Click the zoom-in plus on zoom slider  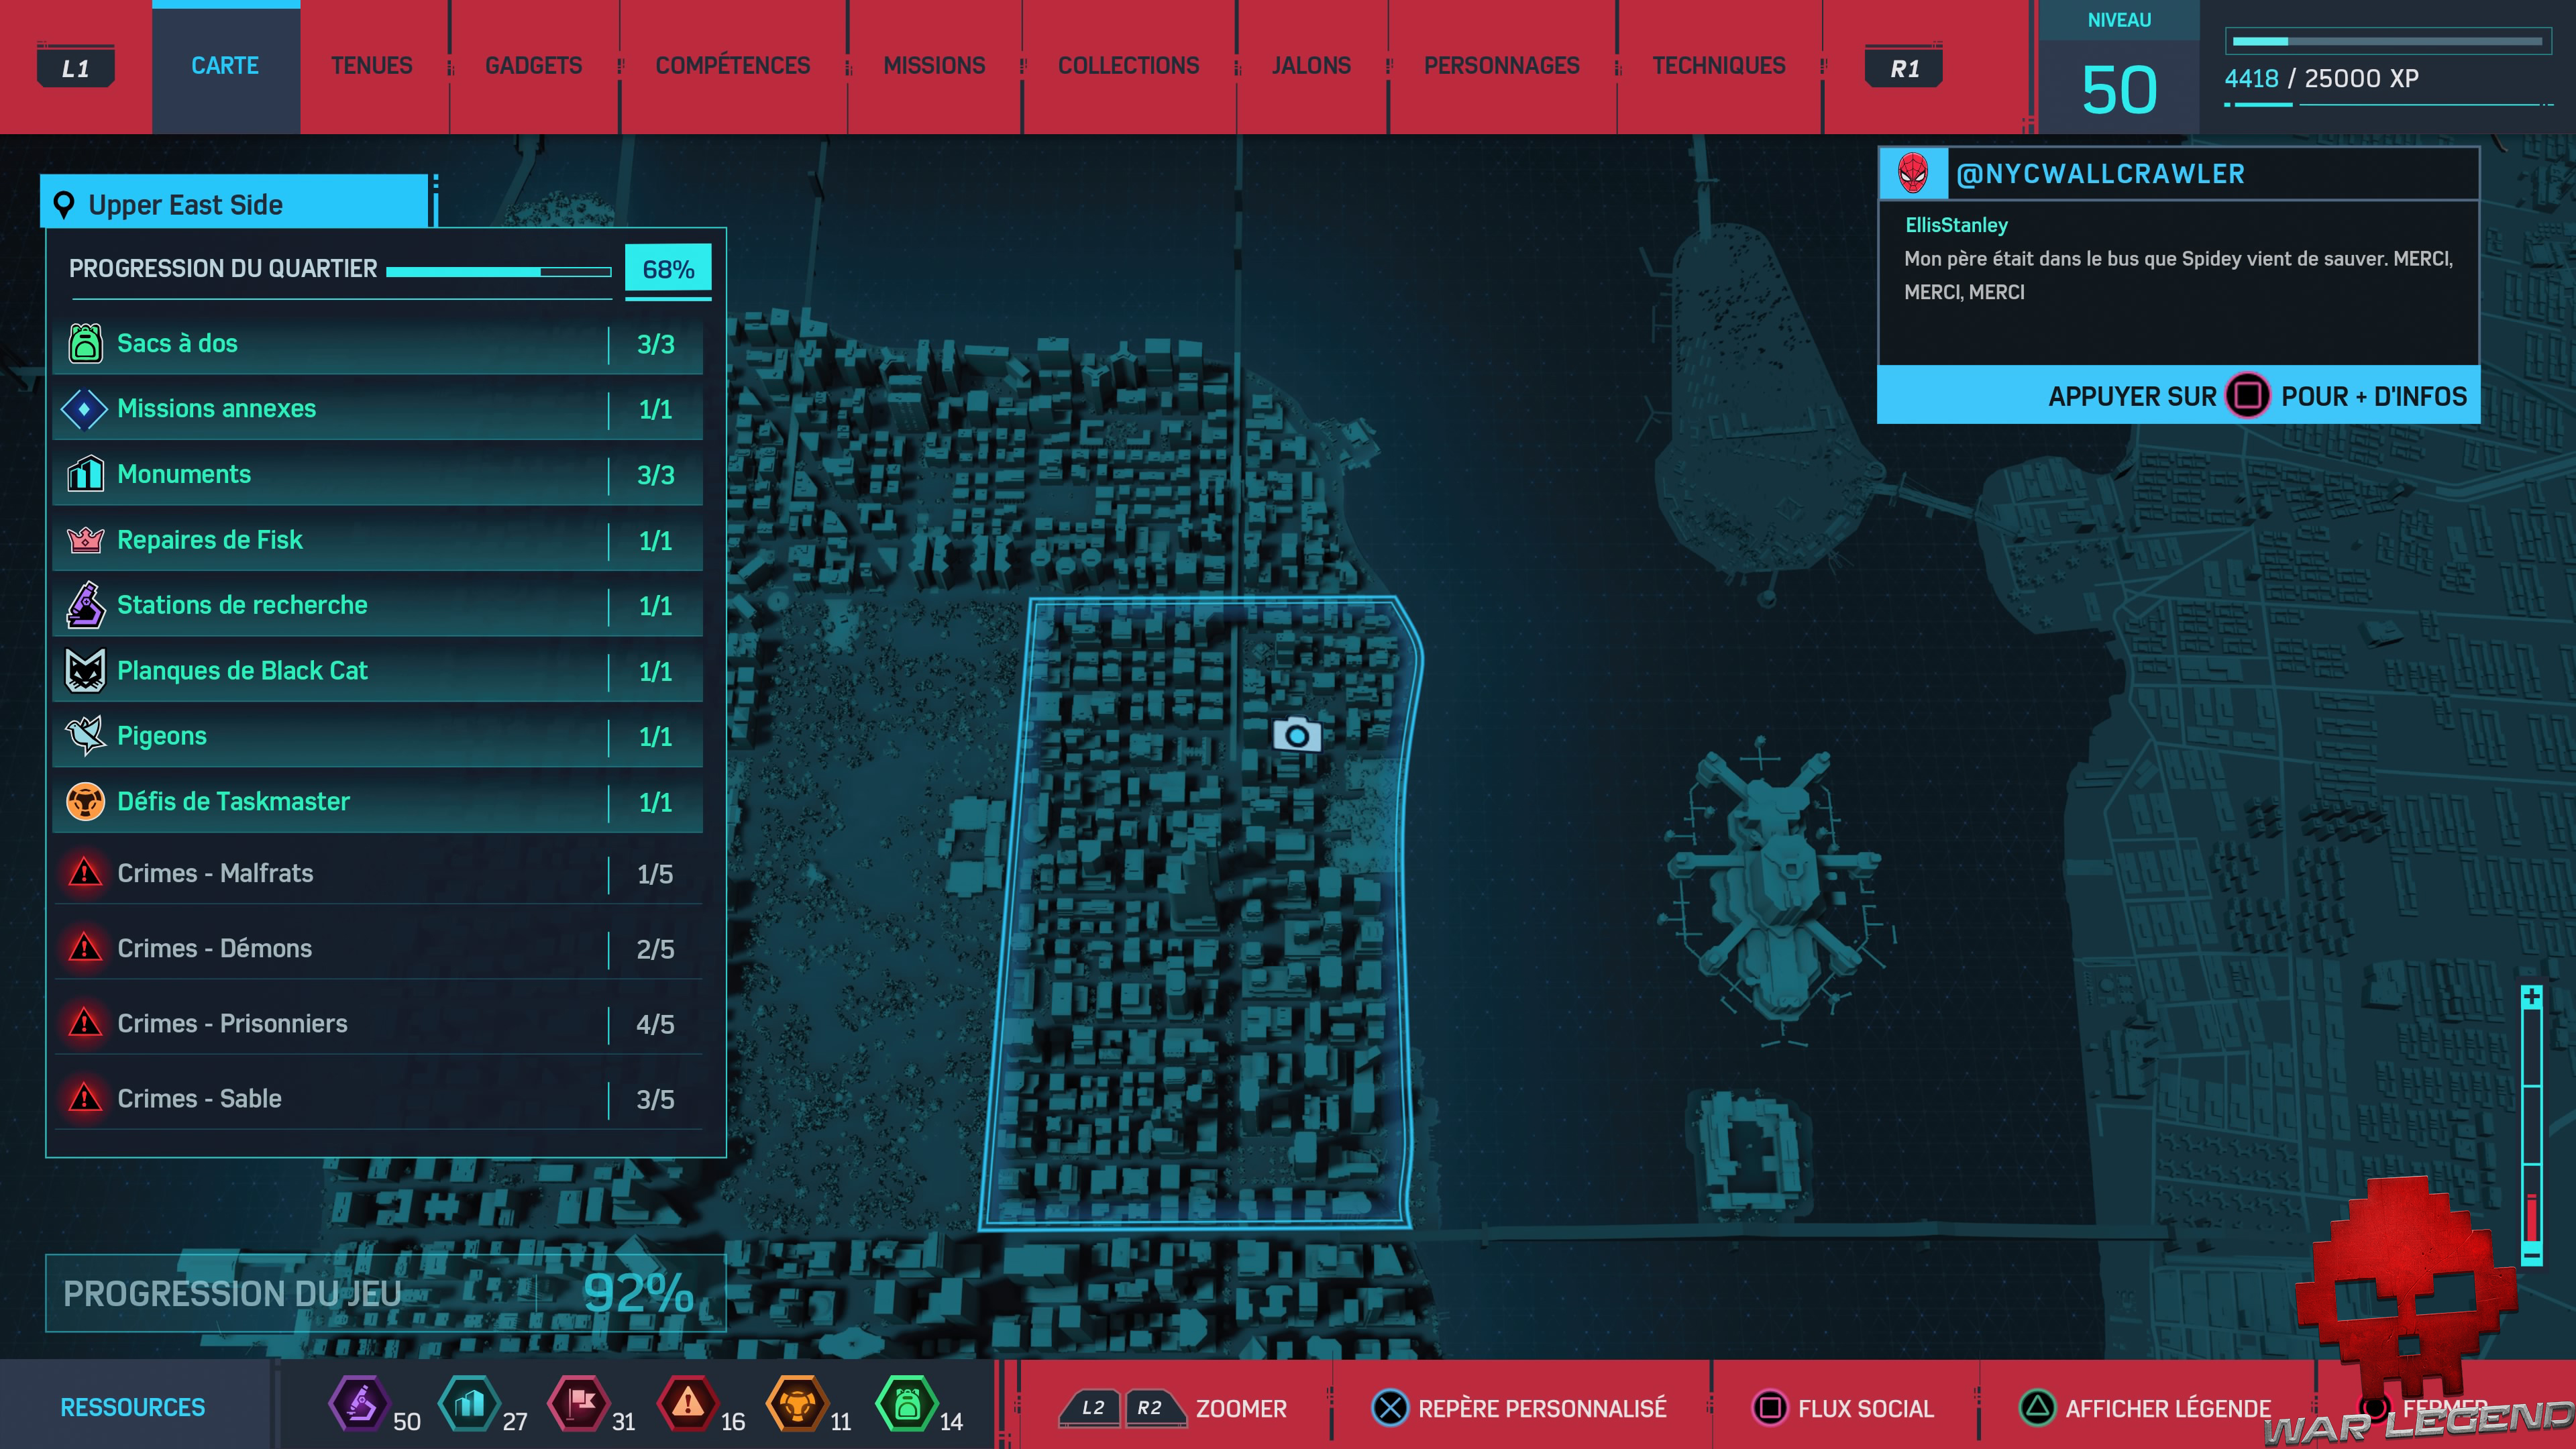(2531, 996)
